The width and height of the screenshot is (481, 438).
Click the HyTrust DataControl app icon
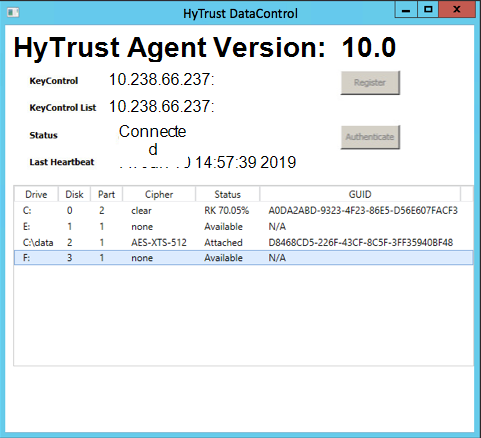click(x=13, y=13)
